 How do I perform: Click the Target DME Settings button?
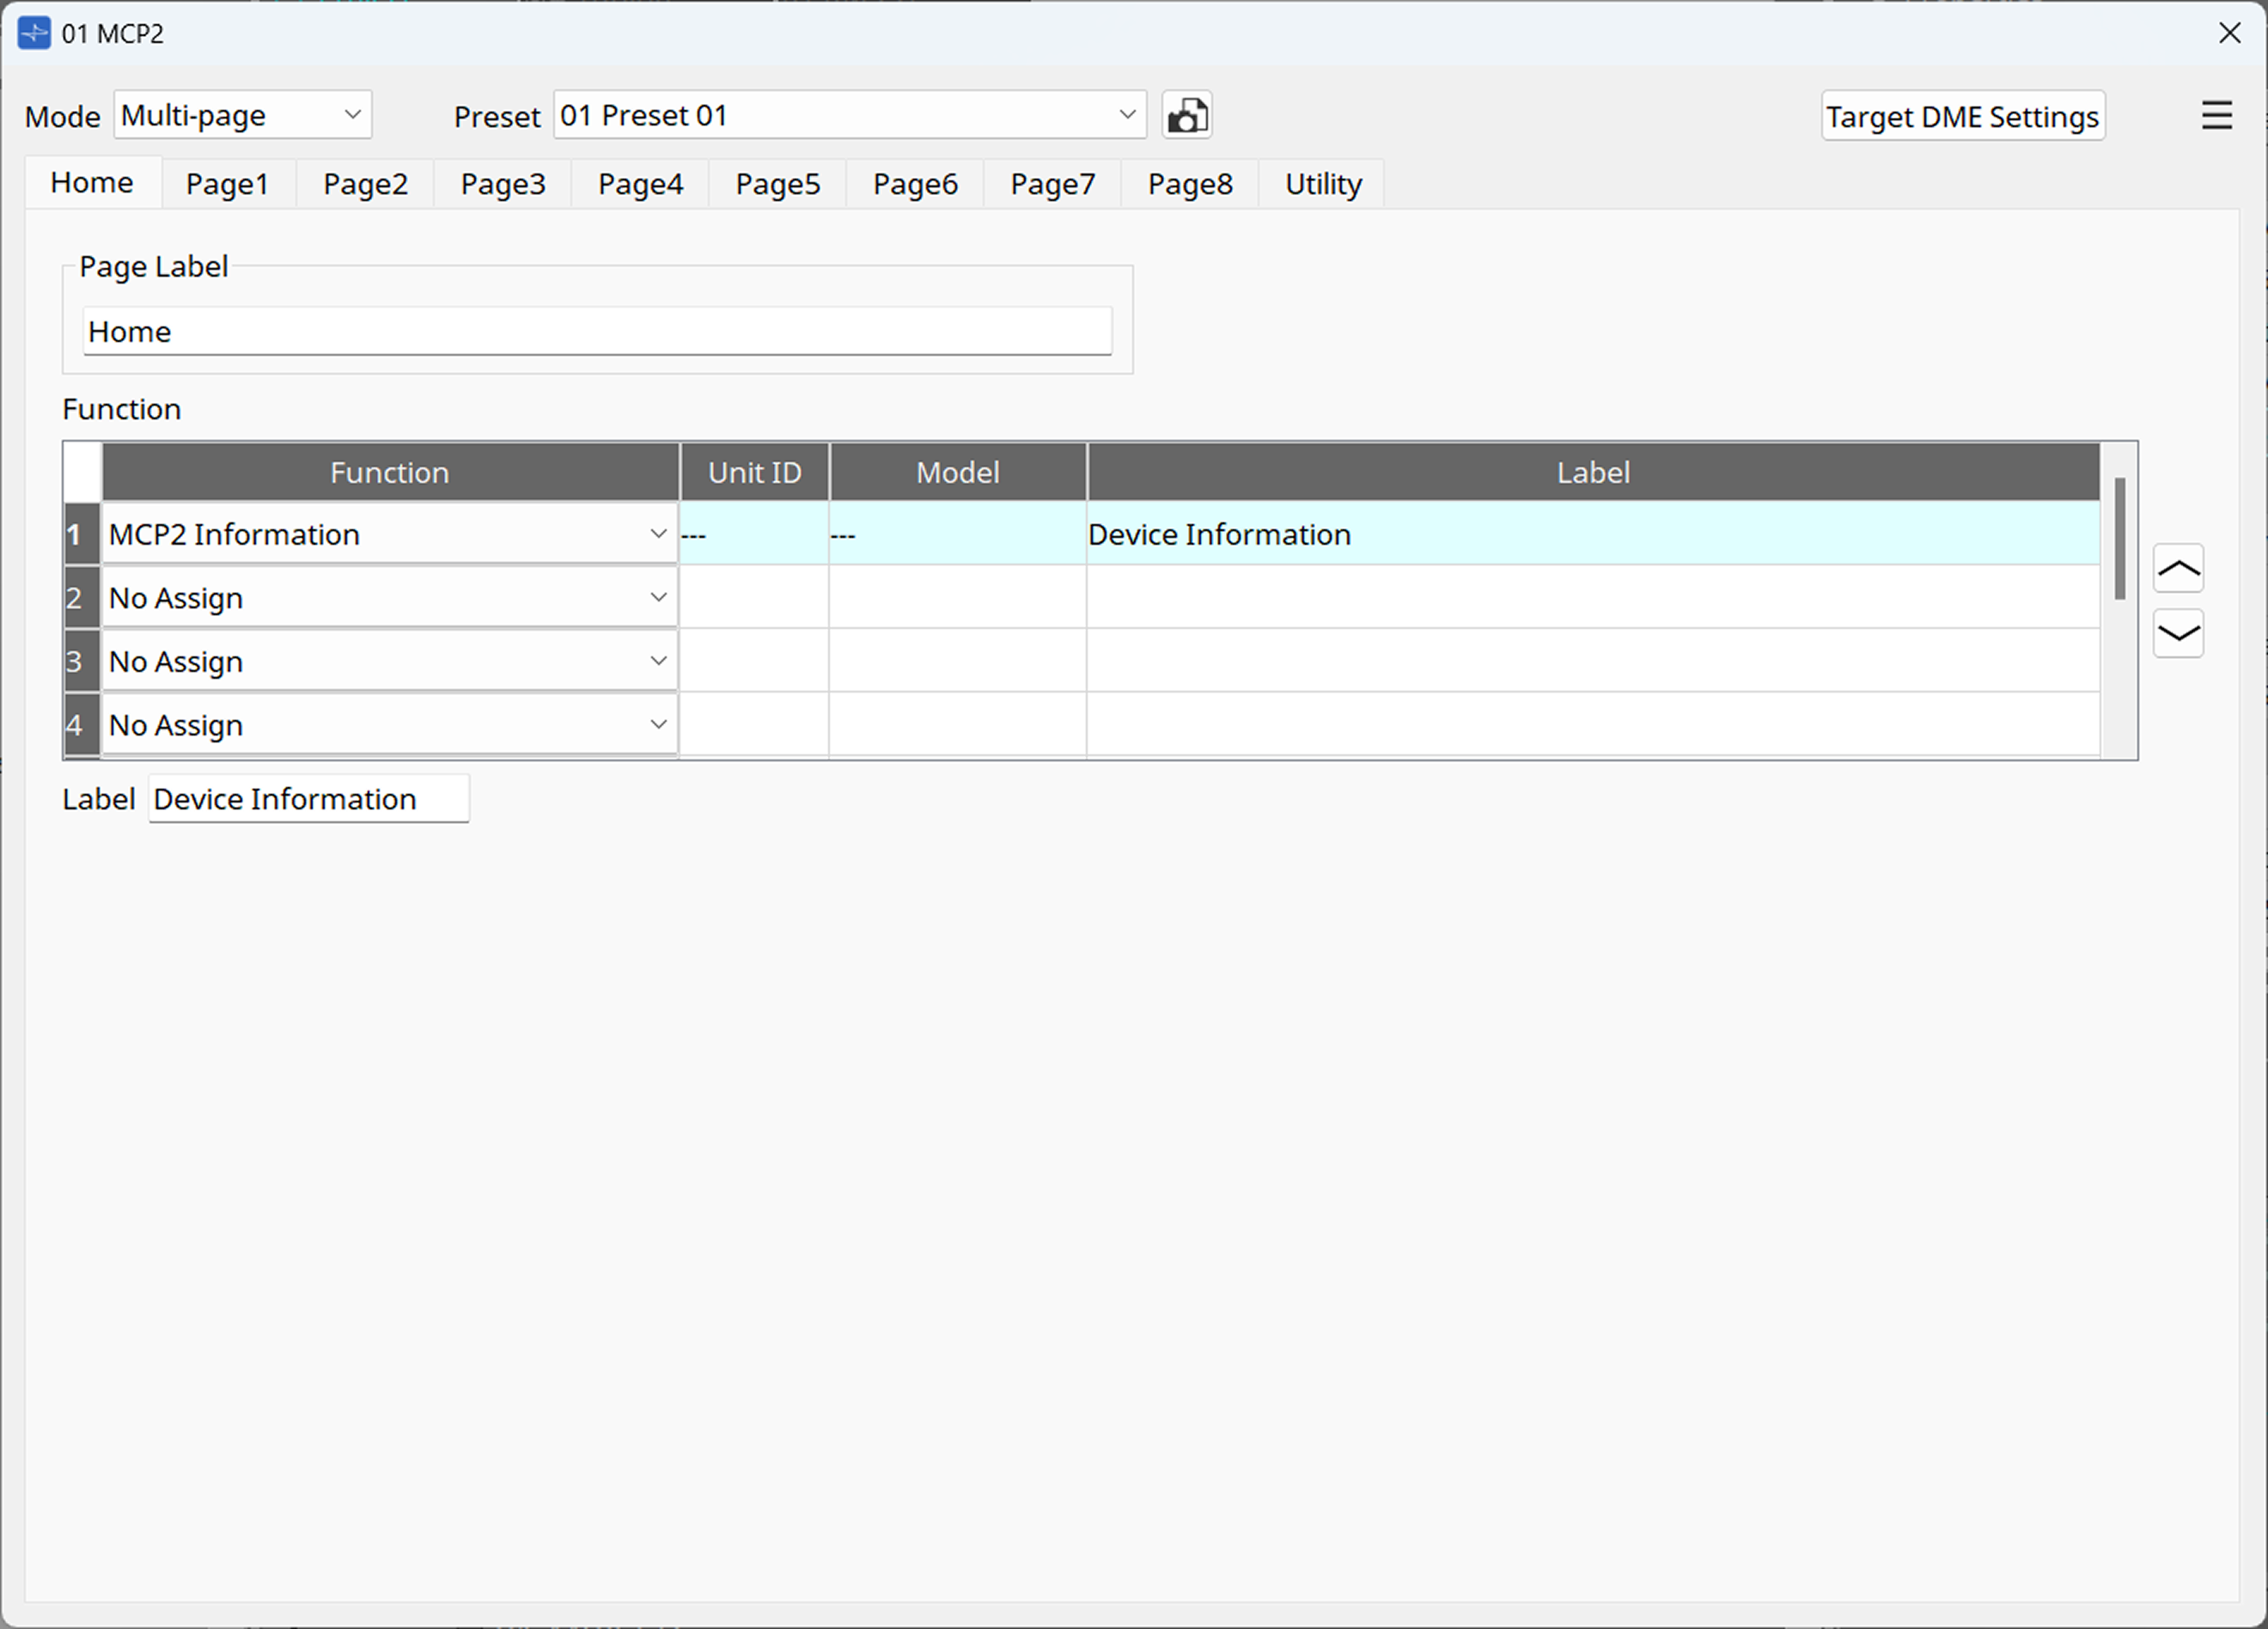pyautogui.click(x=1962, y=115)
